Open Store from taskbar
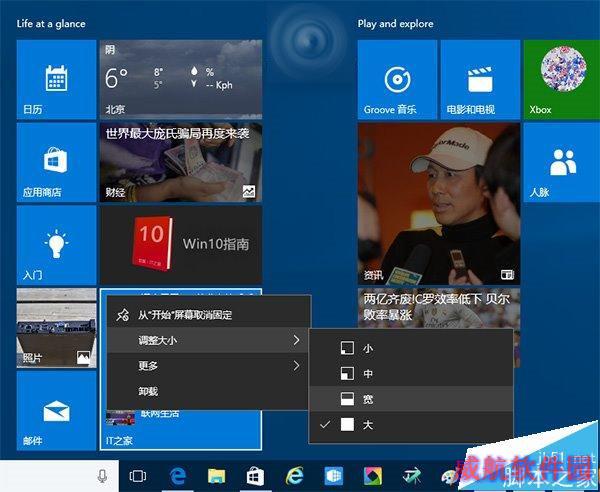The image size is (600, 492). coord(255,476)
